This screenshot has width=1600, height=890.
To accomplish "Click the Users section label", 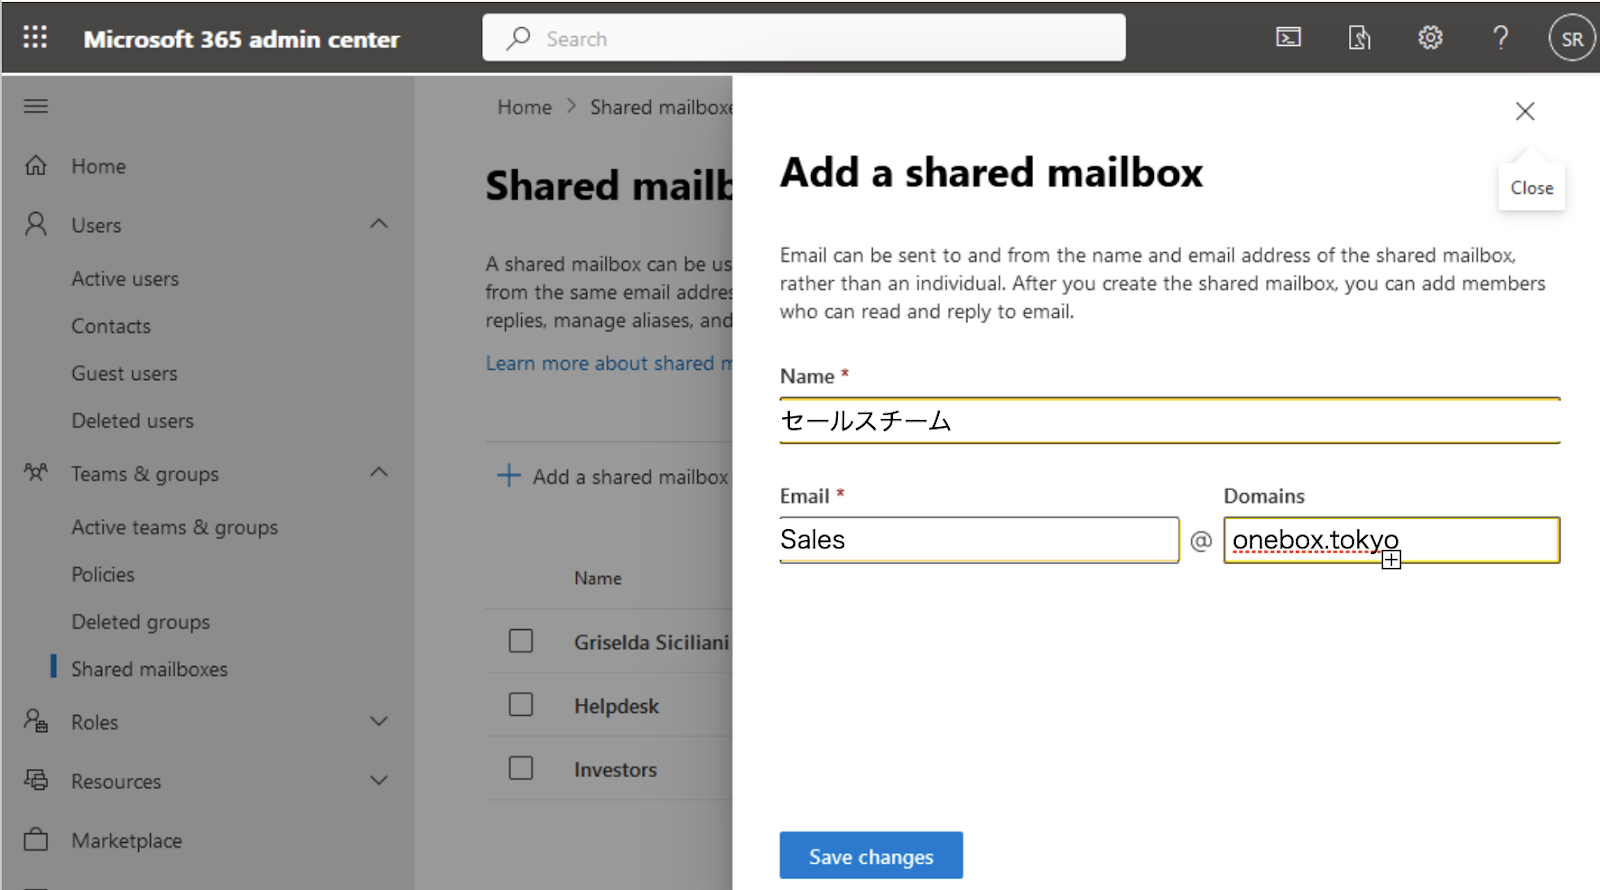I will point(96,225).
